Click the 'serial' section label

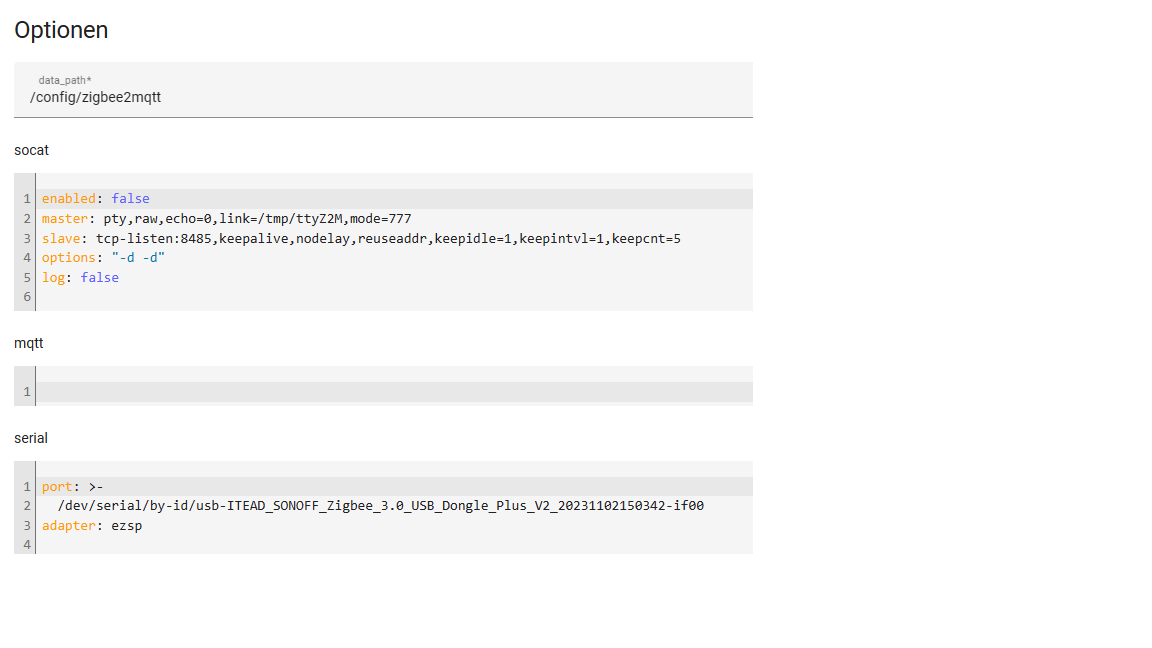coord(31,438)
